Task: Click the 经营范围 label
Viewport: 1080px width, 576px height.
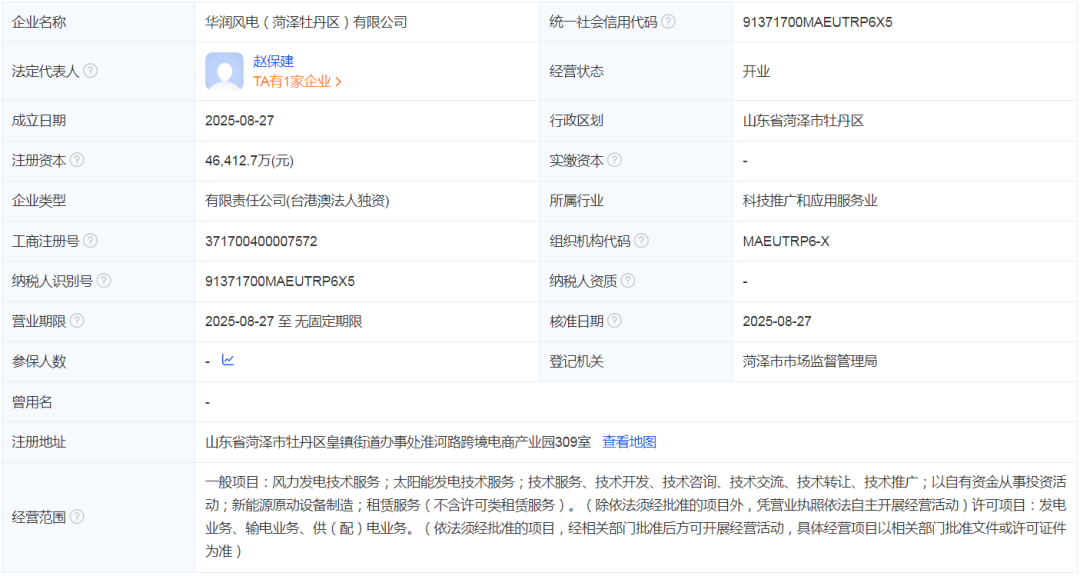Action: pyautogui.click(x=39, y=517)
